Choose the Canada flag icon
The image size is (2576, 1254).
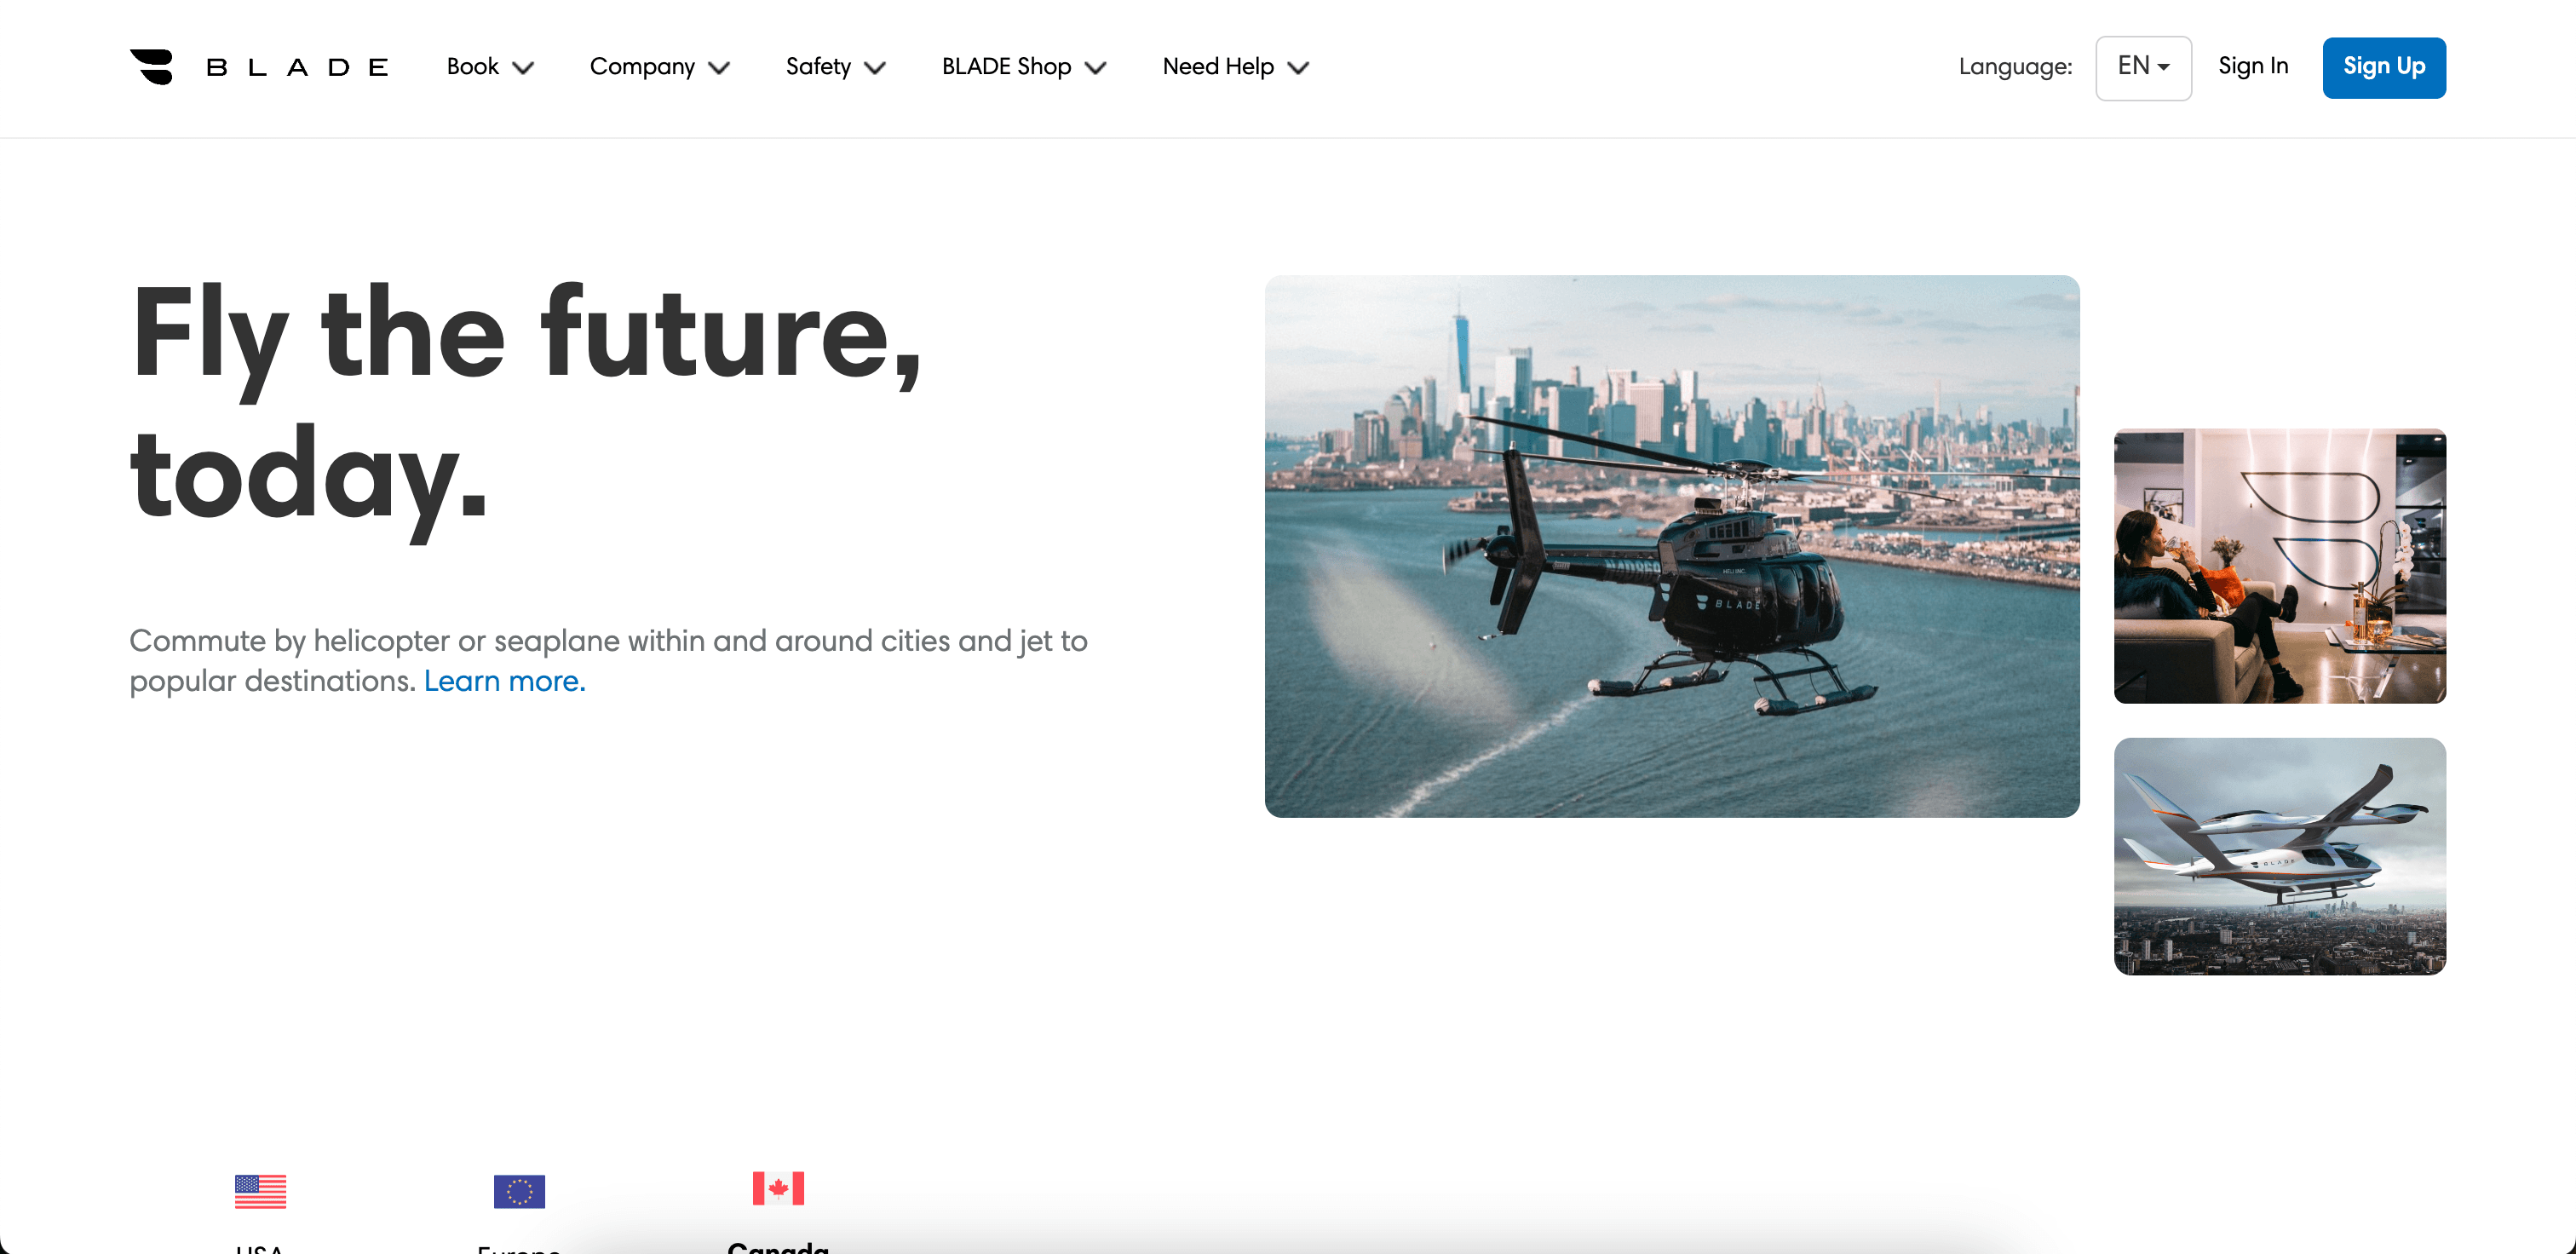coord(778,1188)
